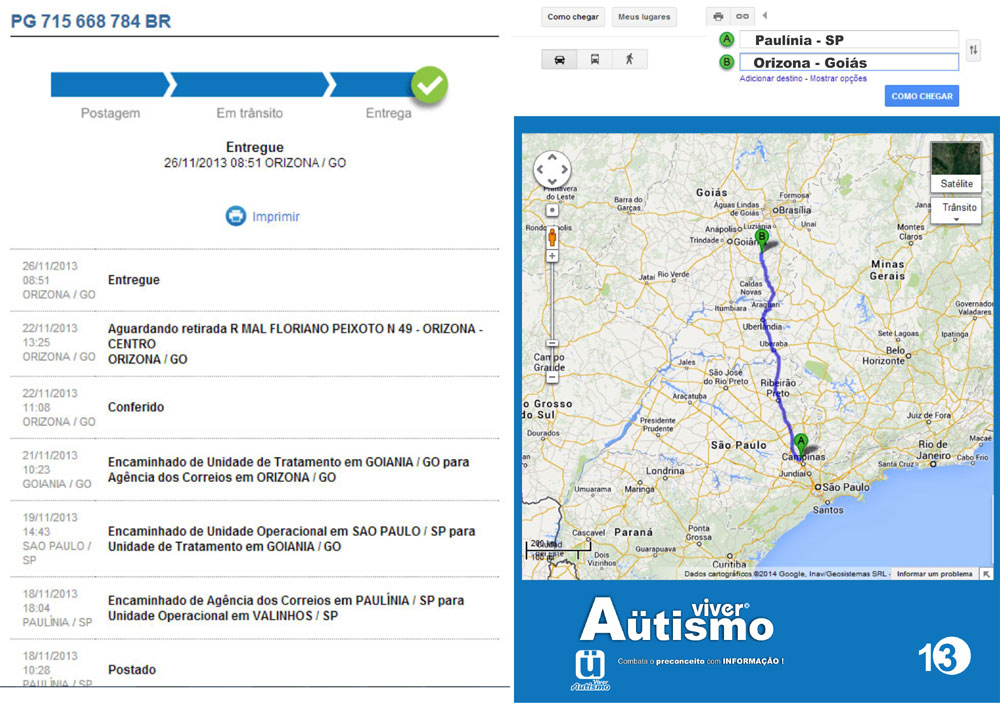Click the chain link share icon
Image resolution: width=1000 pixels, height=703 pixels.
pyautogui.click(x=742, y=17)
